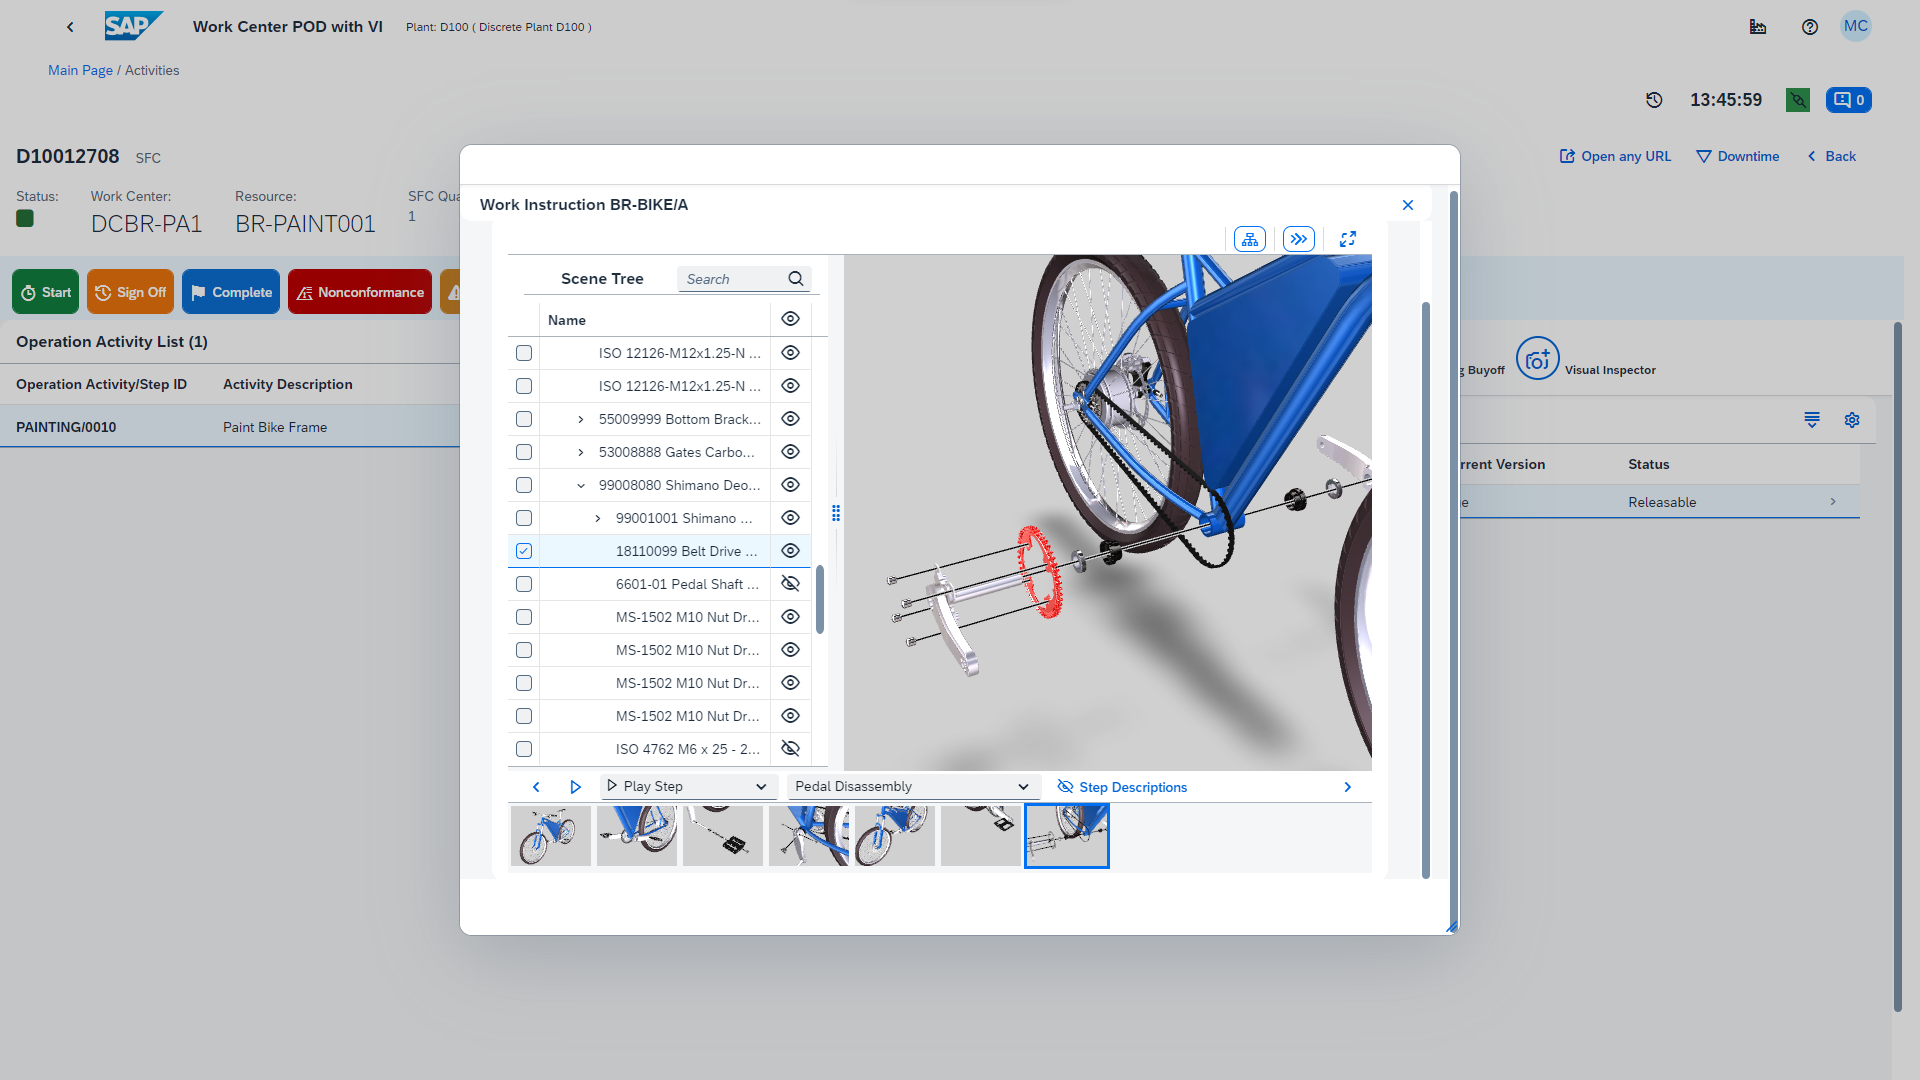Viewport: 1920px width, 1080px height.
Task: Open the Visual Inspector camera icon
Action: click(1537, 359)
